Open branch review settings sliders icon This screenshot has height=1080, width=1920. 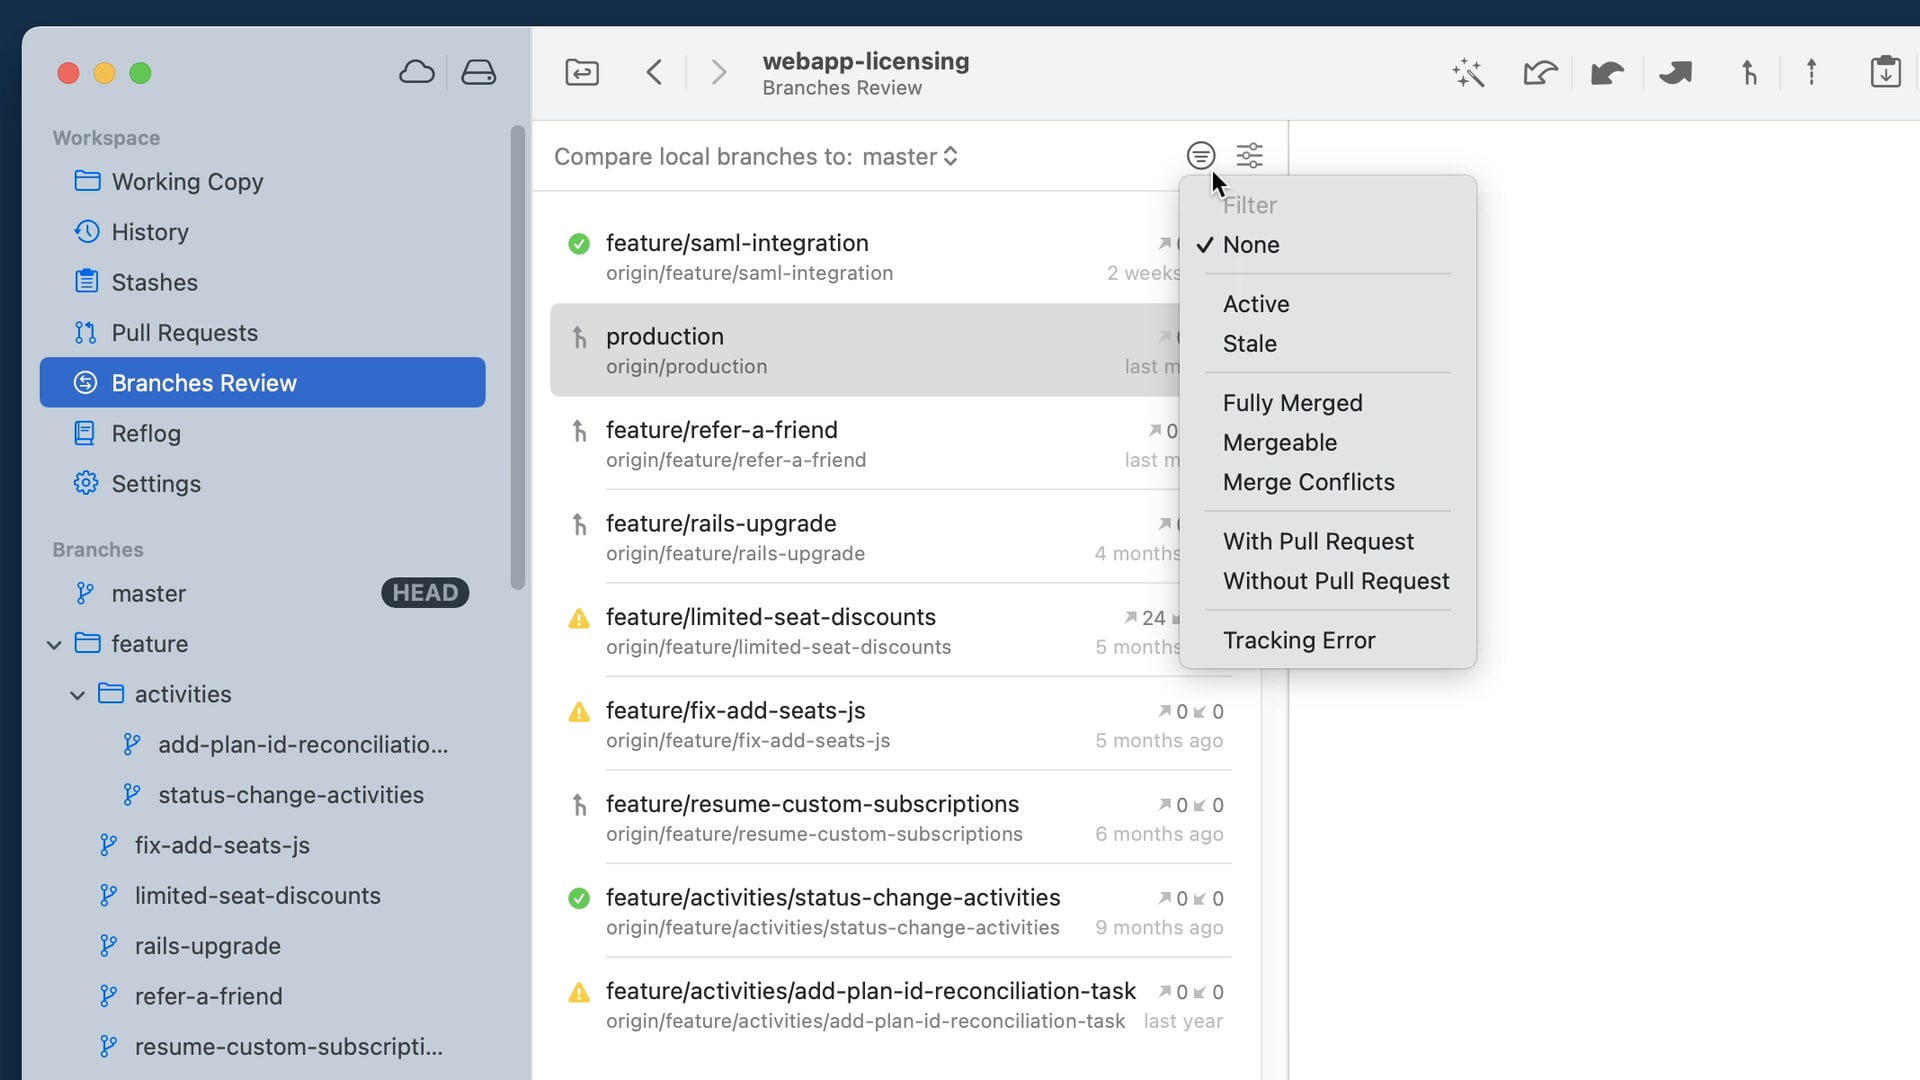pos(1249,156)
